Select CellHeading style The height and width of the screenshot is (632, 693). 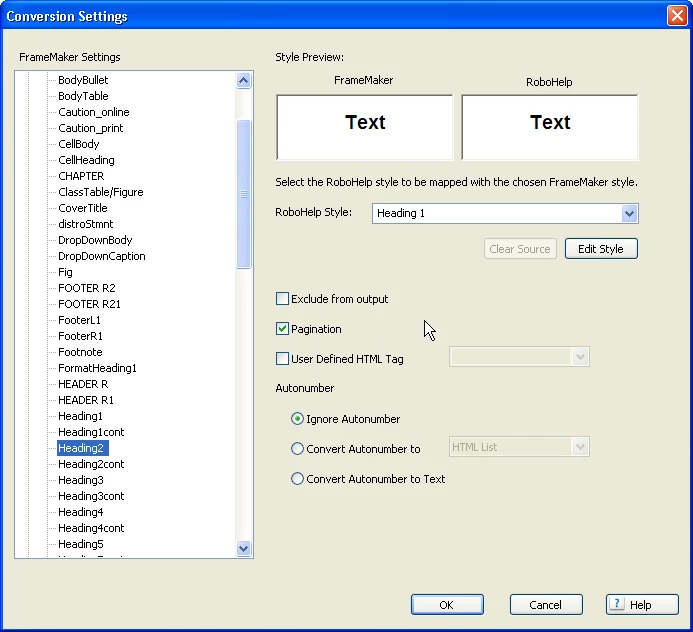coord(86,160)
